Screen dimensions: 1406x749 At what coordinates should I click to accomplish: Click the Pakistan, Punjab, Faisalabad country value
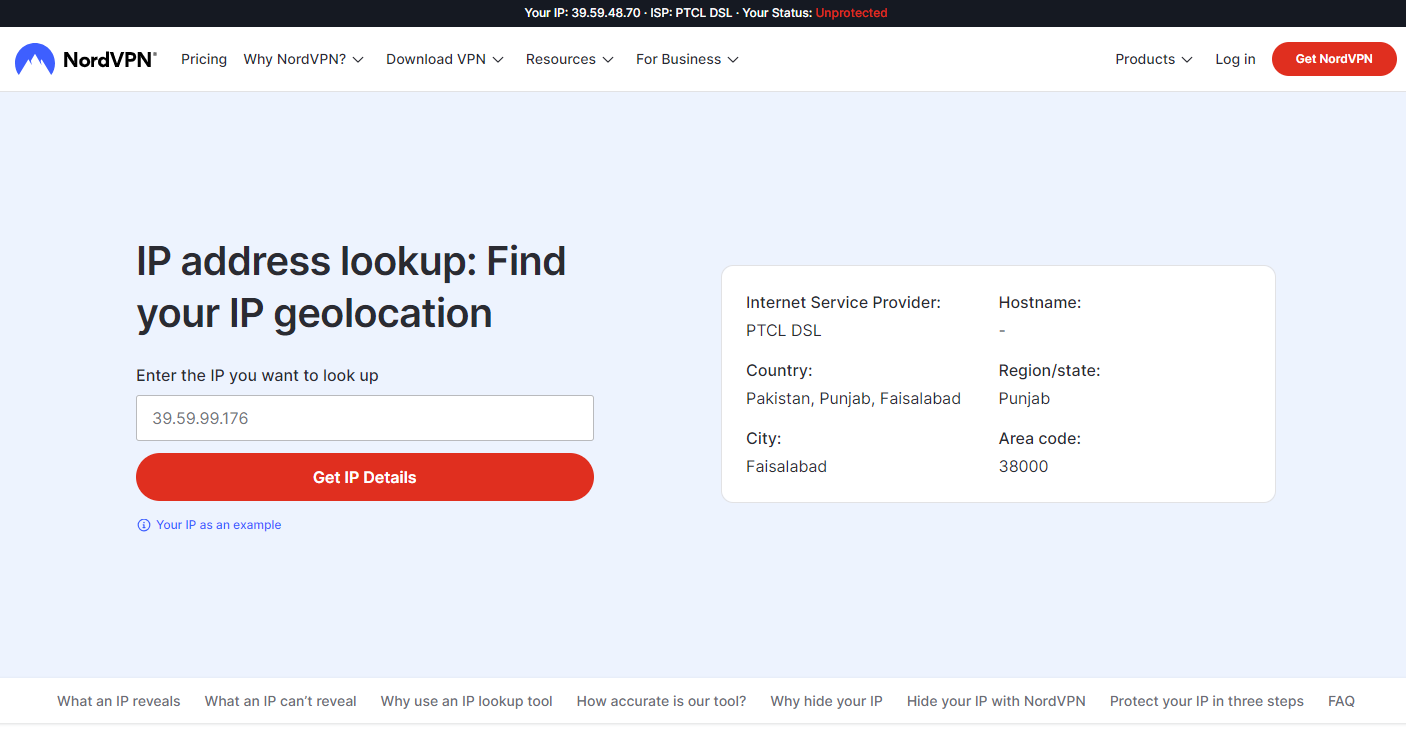tap(853, 398)
